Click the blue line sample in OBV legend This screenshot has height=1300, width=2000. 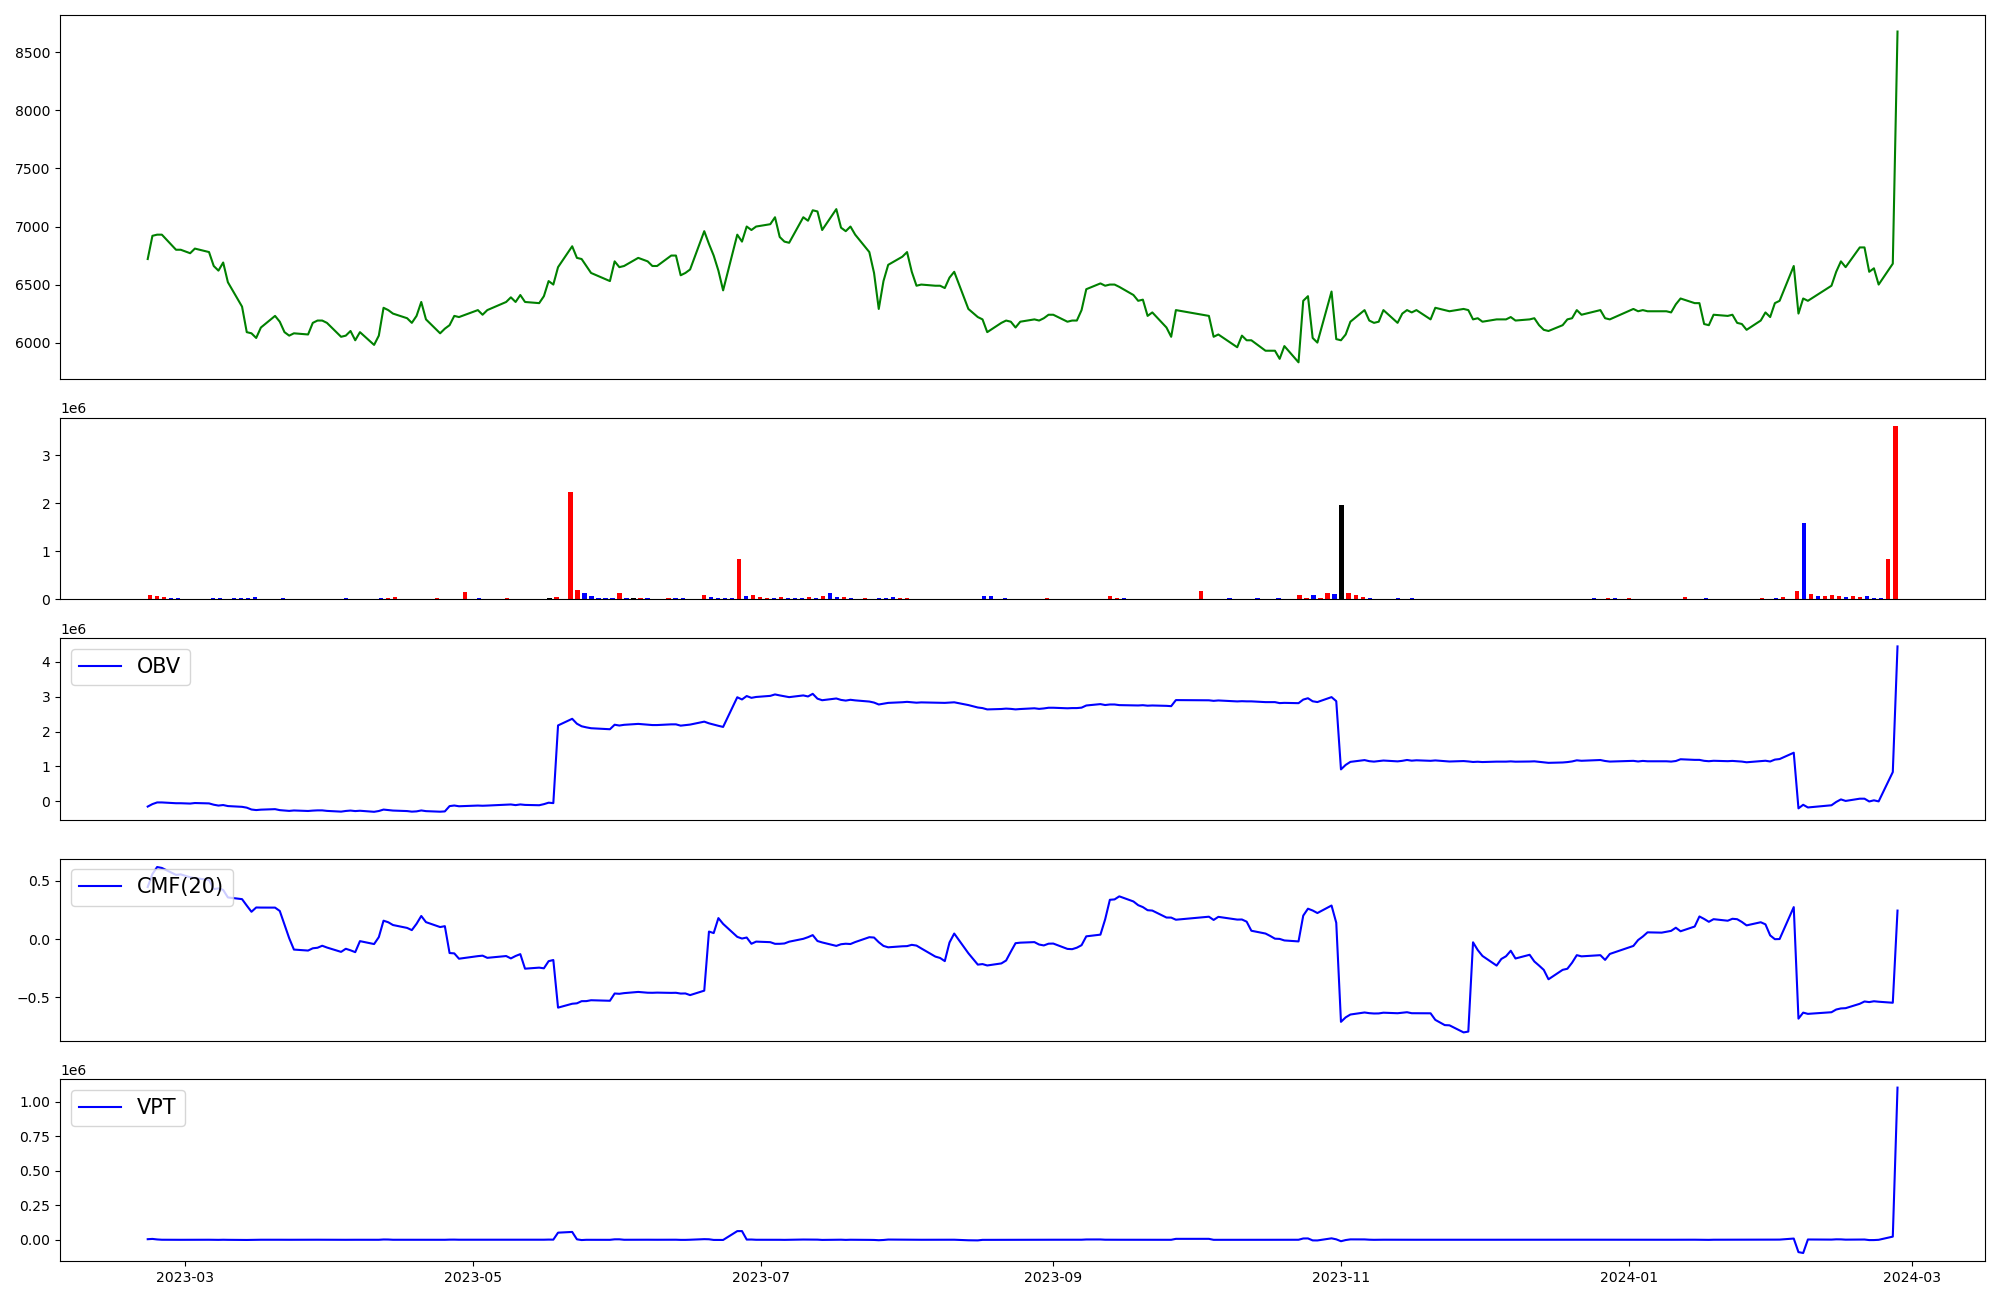(x=100, y=667)
